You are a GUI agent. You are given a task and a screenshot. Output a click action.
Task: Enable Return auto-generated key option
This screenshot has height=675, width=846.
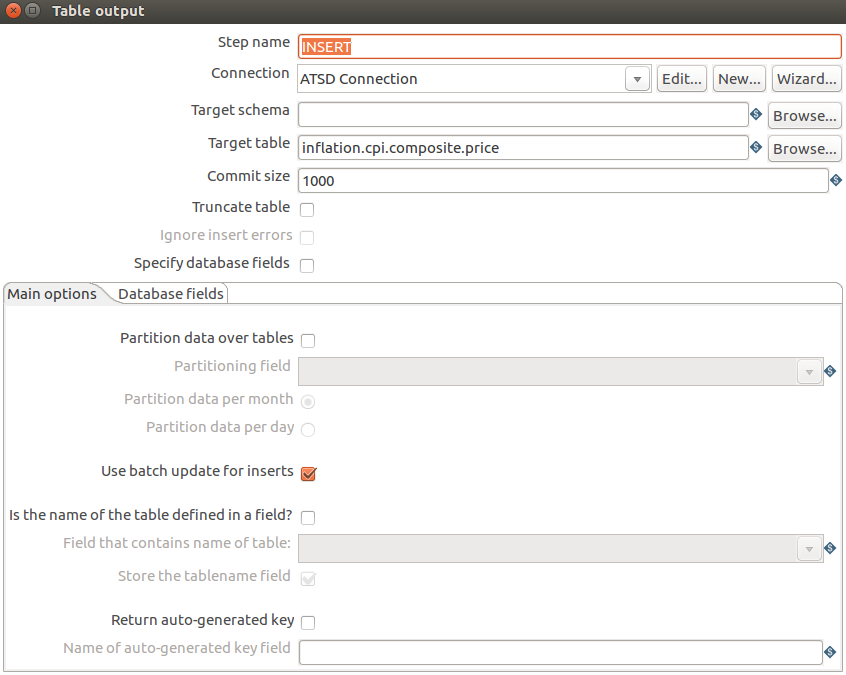coord(308,623)
